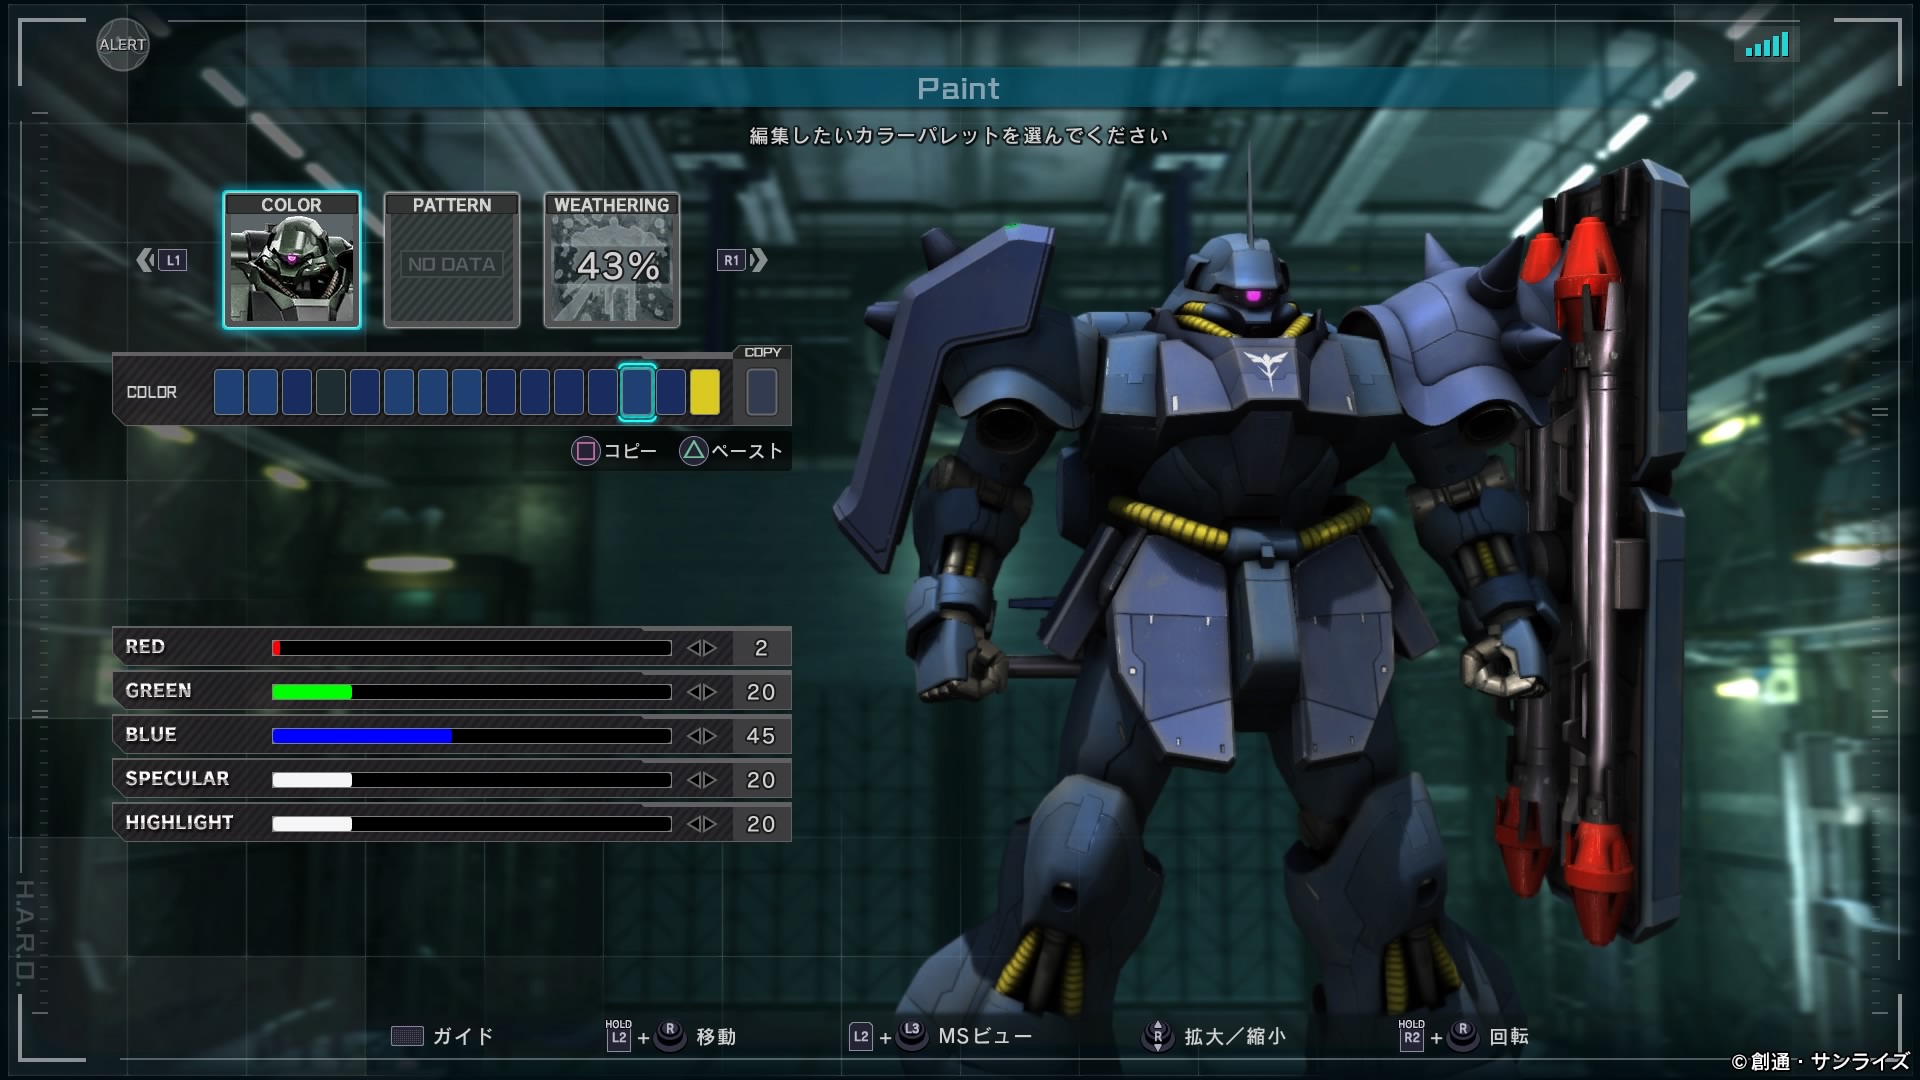The image size is (1920, 1080).
Task: Click the COPY clipboard swatch slot
Action: click(x=762, y=392)
